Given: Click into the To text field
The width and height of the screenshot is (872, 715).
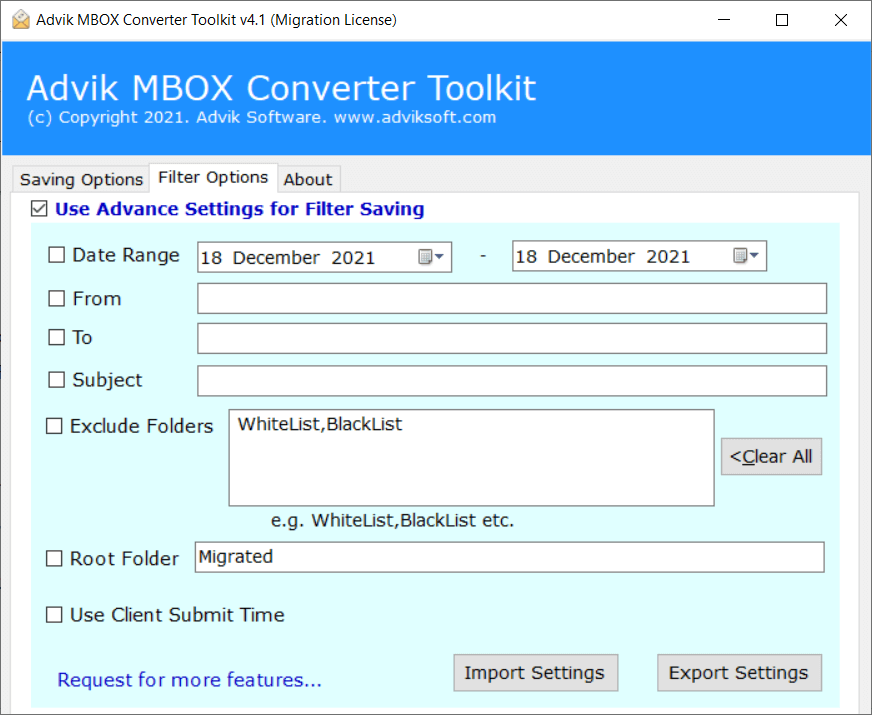Looking at the screenshot, I should (x=512, y=338).
